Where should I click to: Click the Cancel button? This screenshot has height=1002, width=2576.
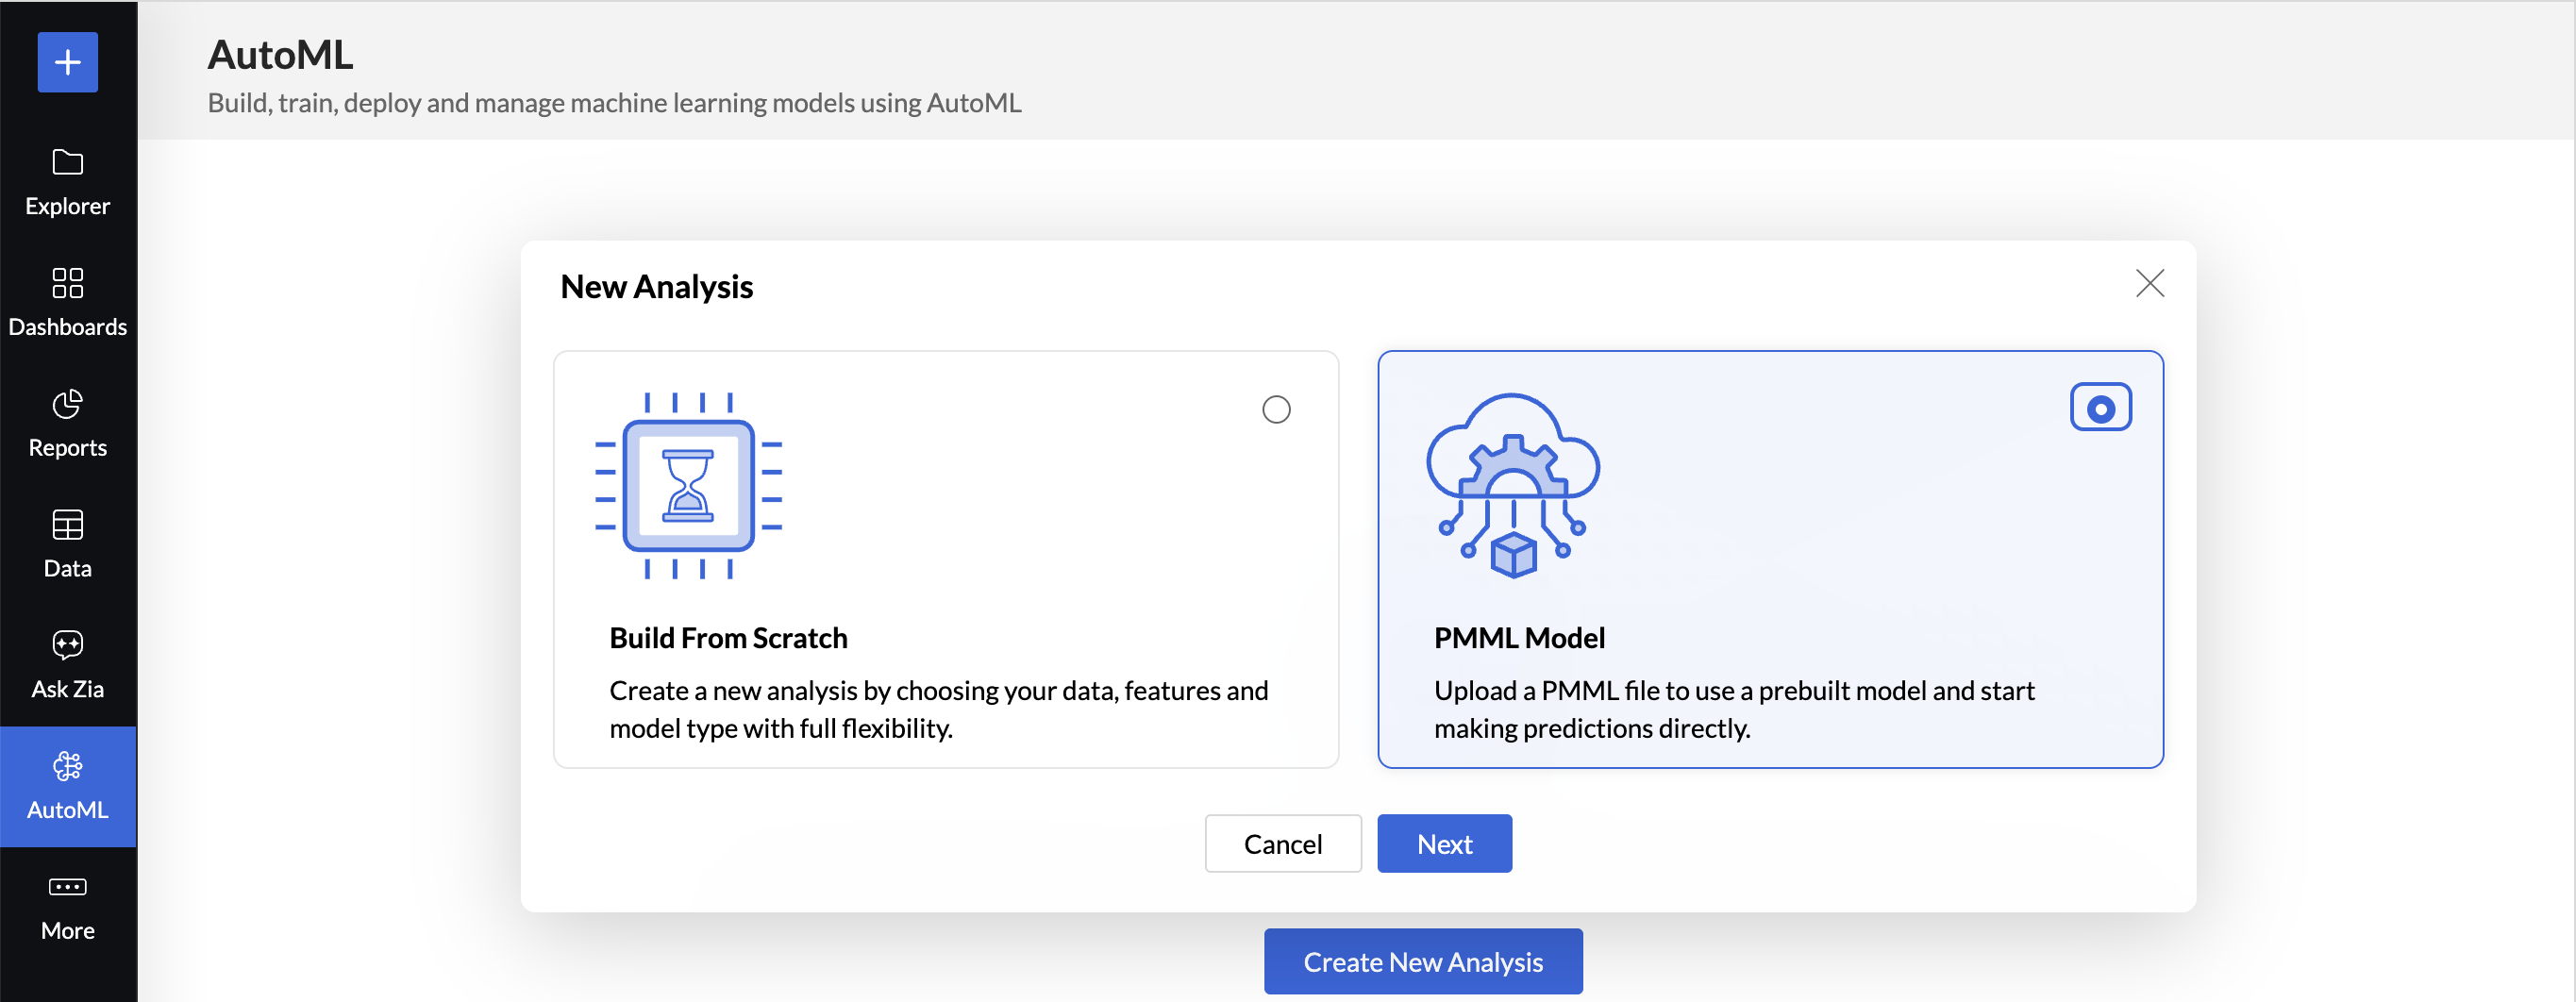1283,844
